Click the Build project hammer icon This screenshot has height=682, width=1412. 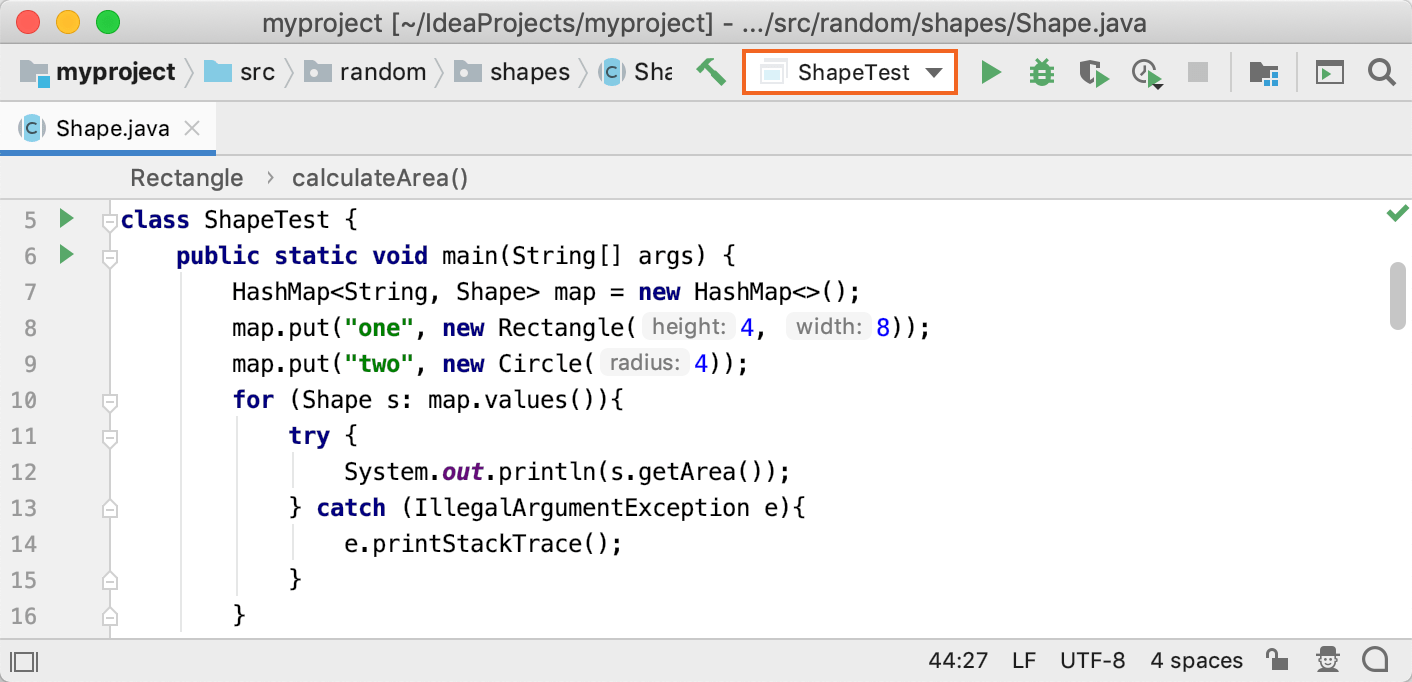tap(711, 72)
